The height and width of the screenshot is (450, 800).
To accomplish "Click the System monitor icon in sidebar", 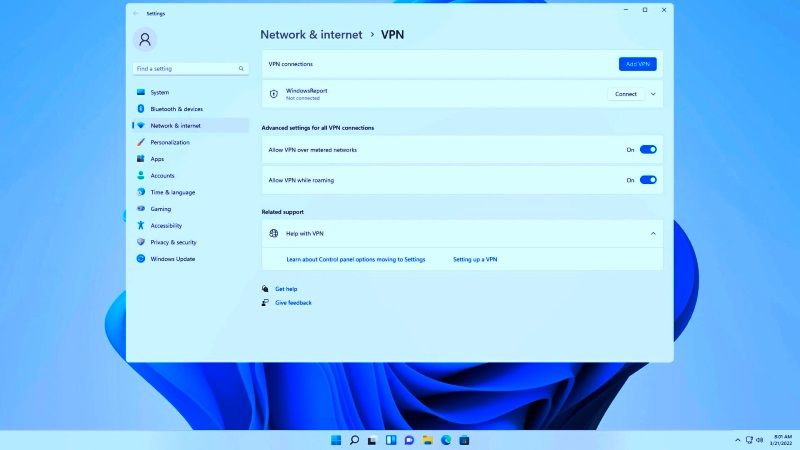I will click(141, 92).
